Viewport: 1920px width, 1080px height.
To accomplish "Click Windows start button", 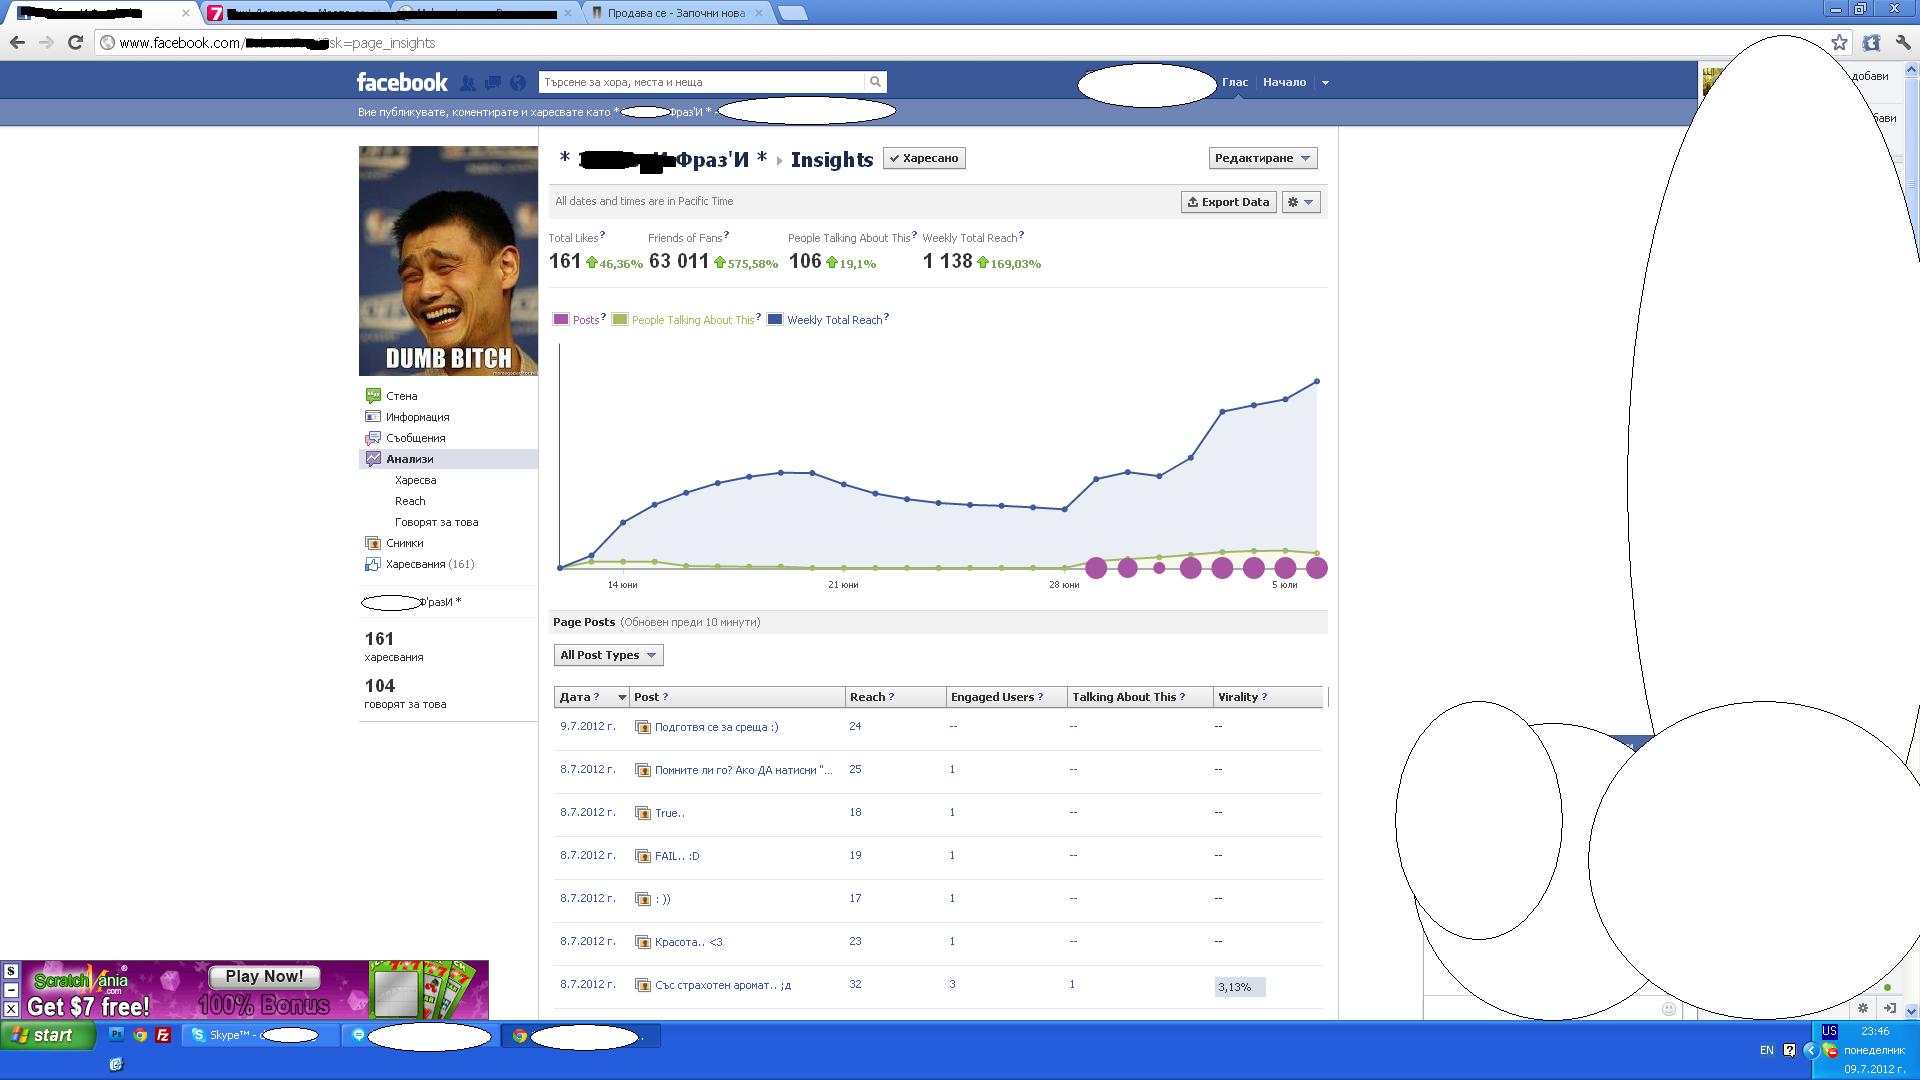I will click(x=48, y=1035).
